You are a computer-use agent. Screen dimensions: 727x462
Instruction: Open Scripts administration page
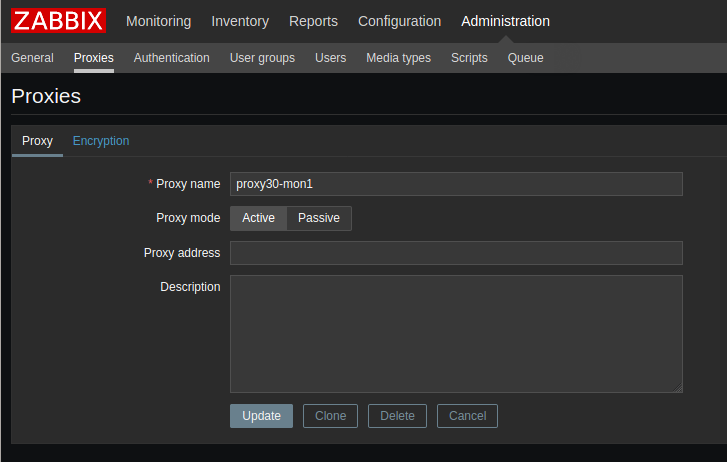click(x=469, y=58)
